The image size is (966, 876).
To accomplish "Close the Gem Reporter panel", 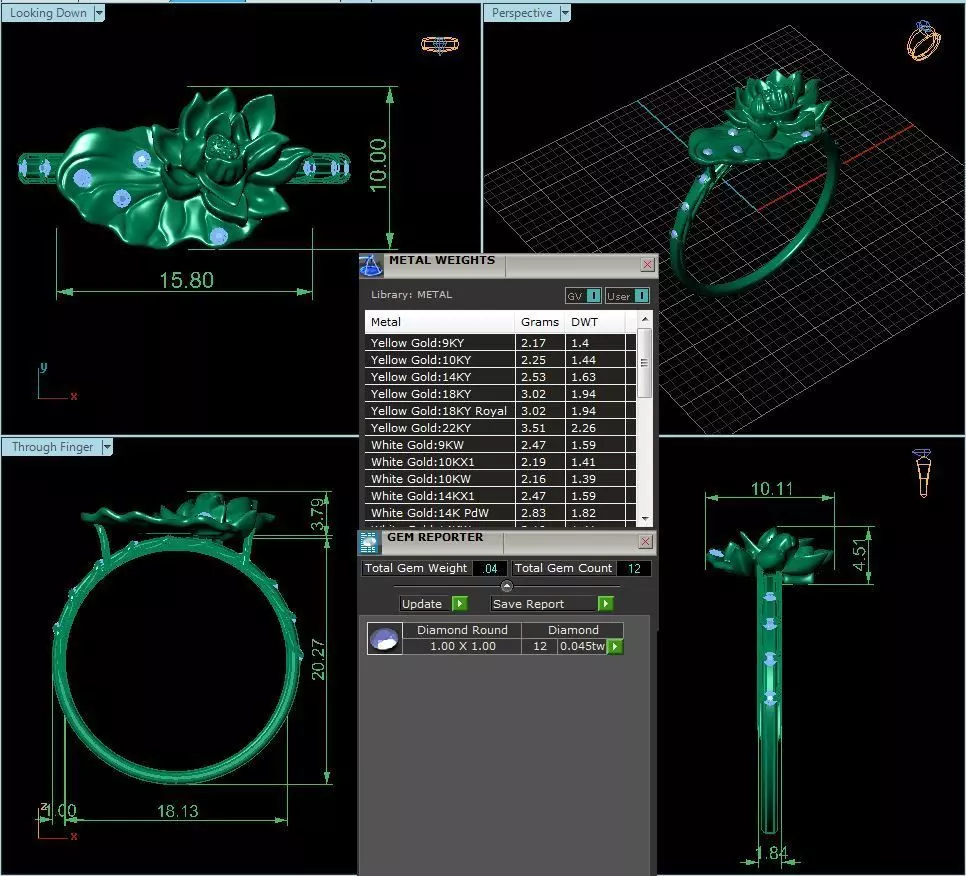I will 645,541.
